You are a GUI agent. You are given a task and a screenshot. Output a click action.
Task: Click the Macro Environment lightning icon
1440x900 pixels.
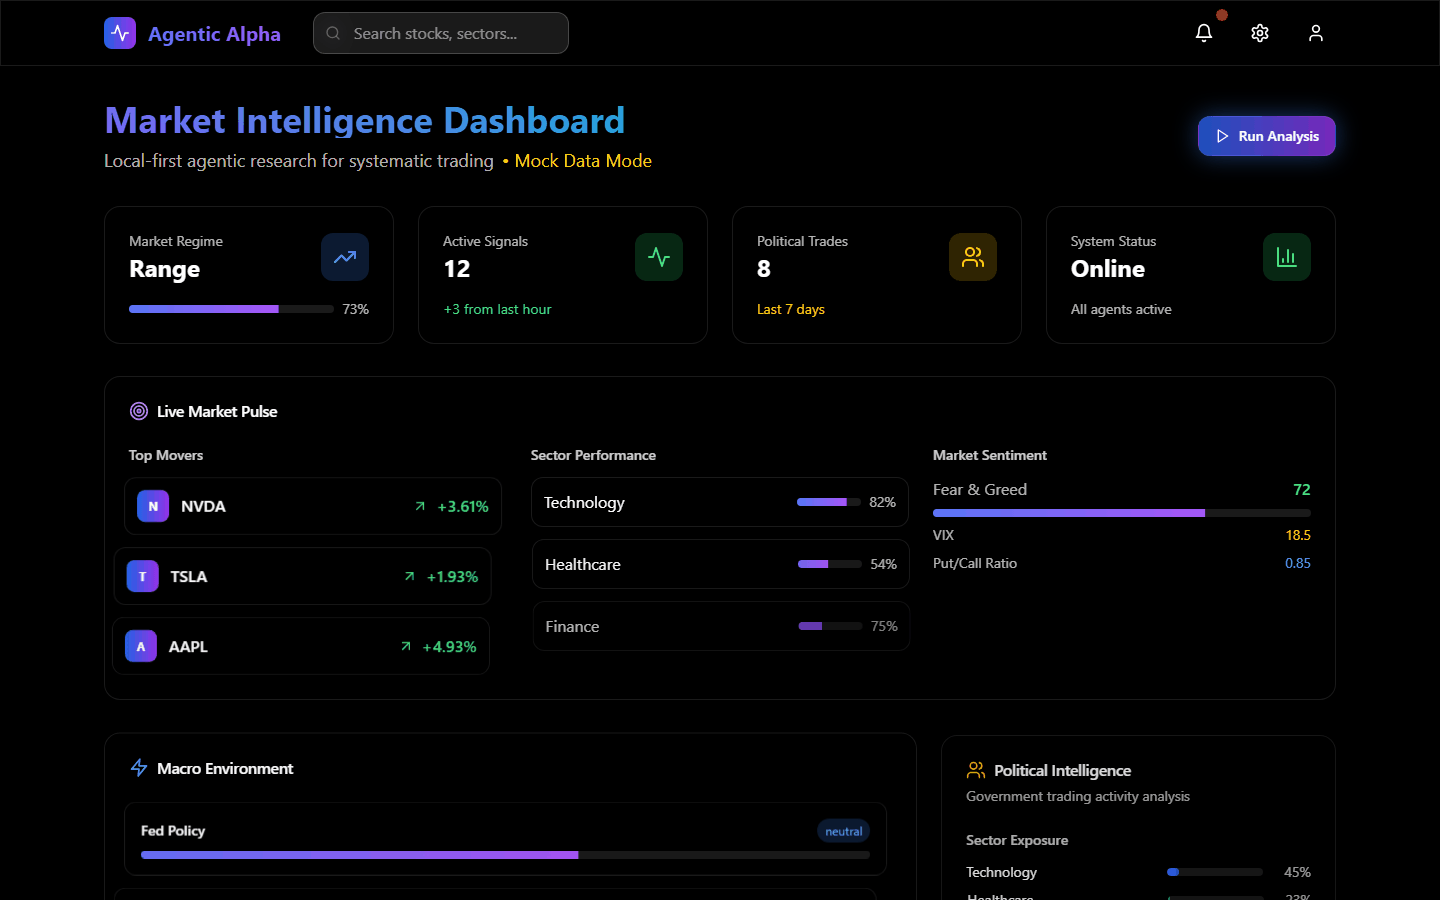click(x=139, y=768)
